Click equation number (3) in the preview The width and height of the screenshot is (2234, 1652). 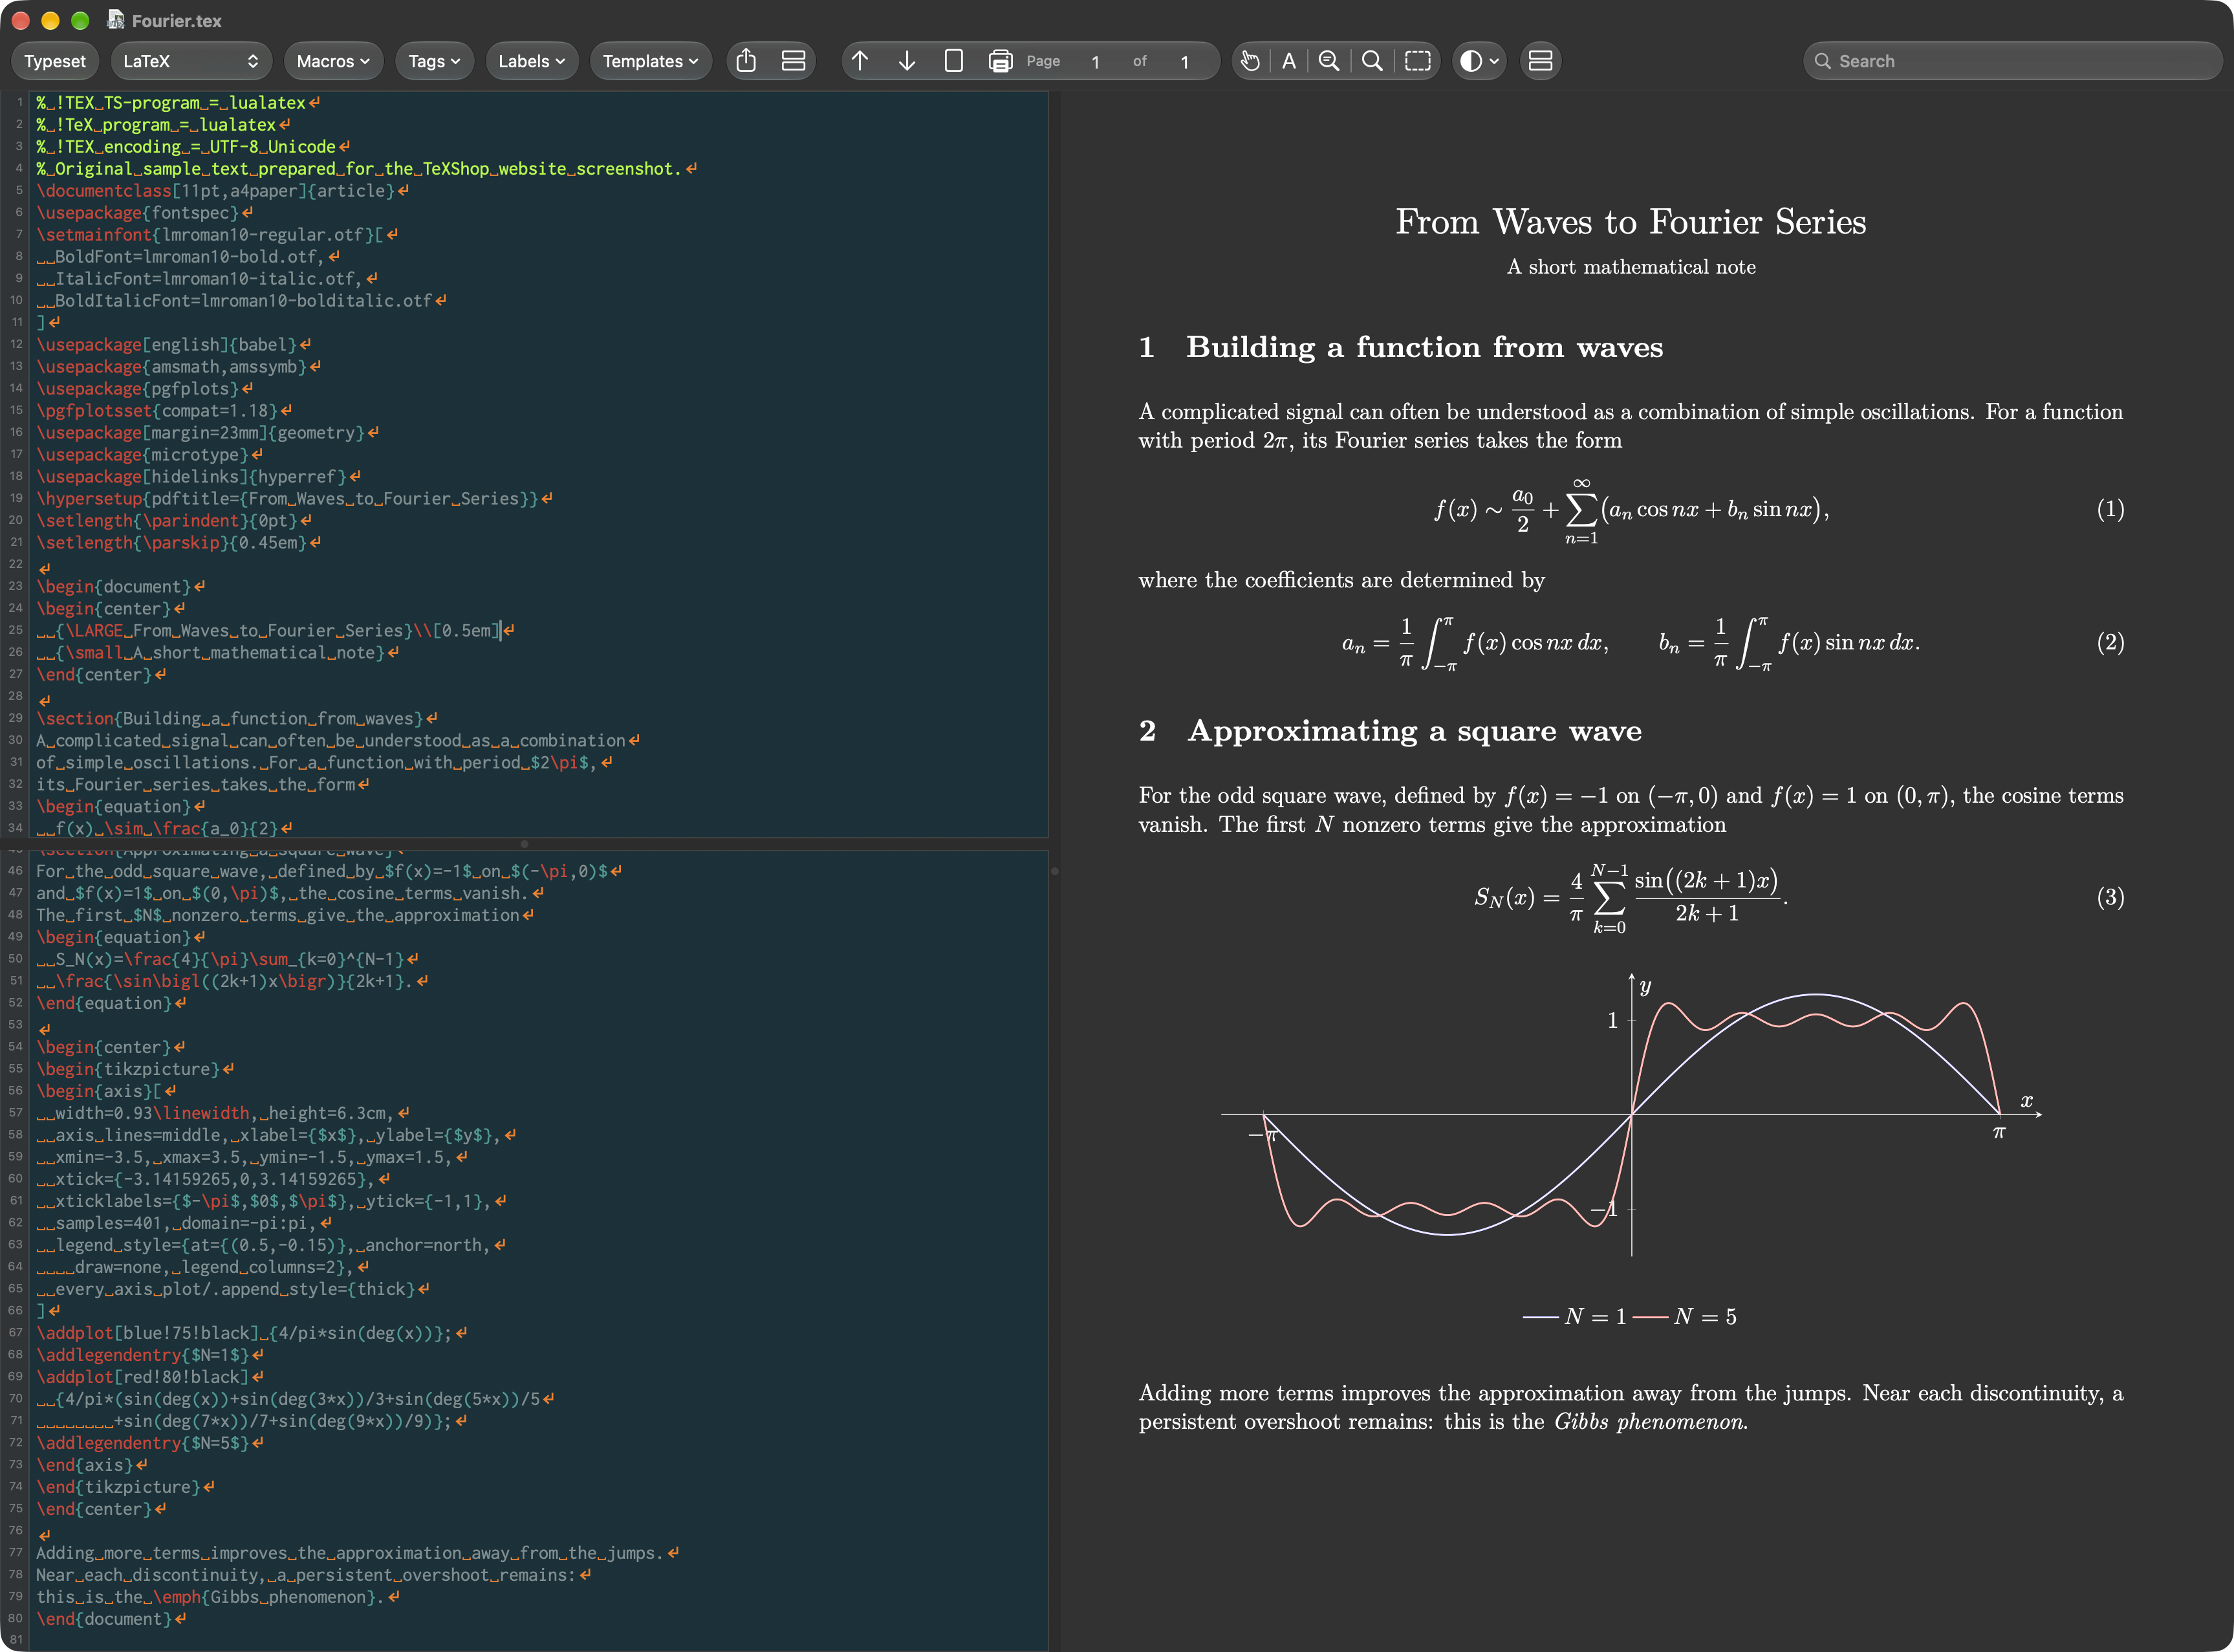[2110, 898]
